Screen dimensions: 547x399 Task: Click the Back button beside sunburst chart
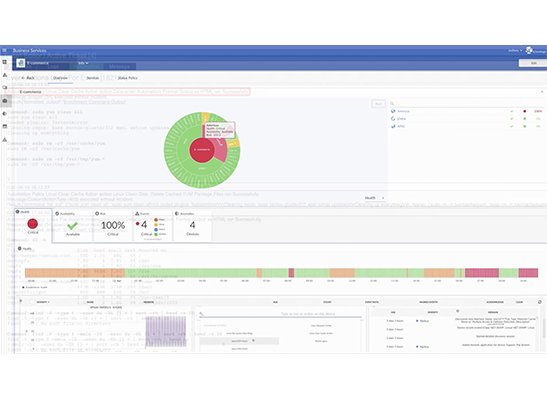379,104
